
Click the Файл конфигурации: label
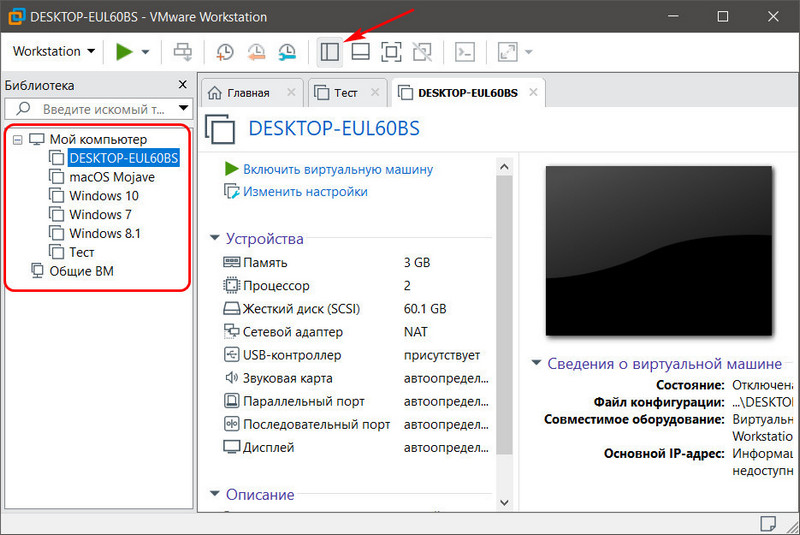(x=659, y=402)
